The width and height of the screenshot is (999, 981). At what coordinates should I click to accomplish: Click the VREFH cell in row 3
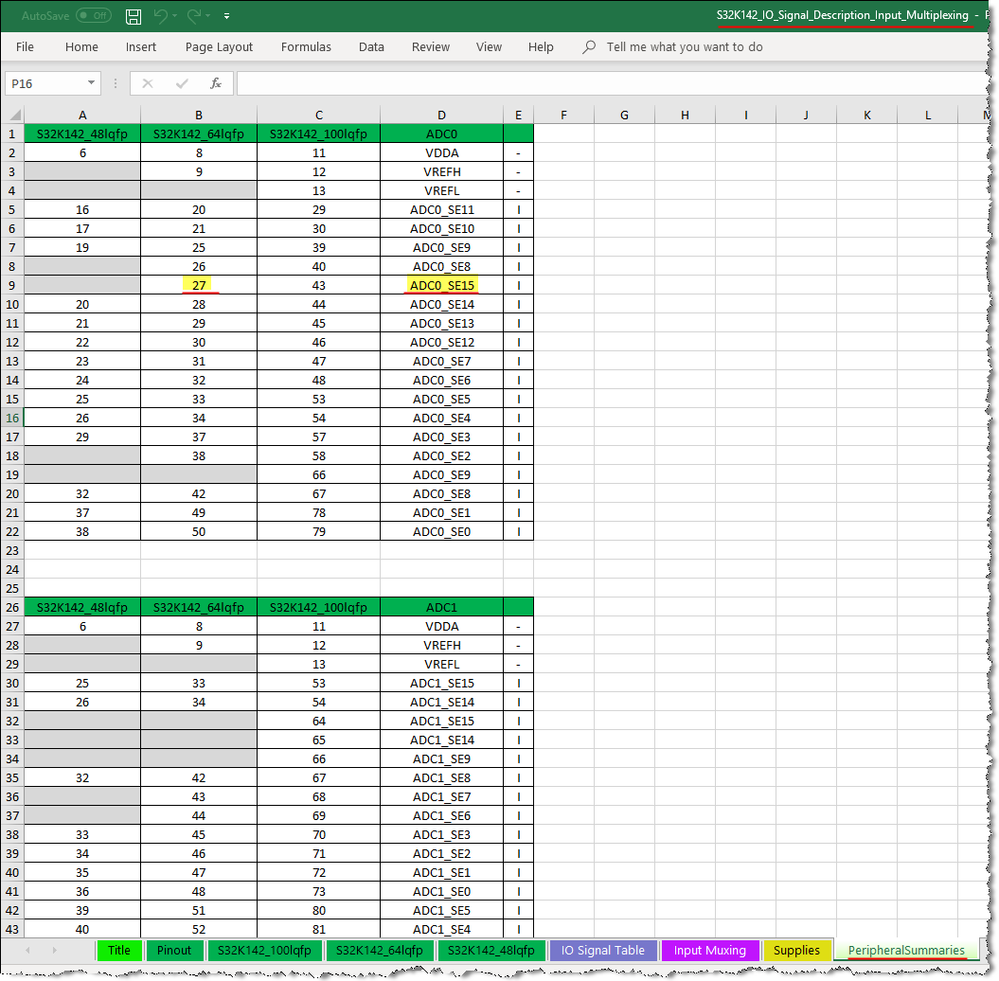tap(442, 172)
